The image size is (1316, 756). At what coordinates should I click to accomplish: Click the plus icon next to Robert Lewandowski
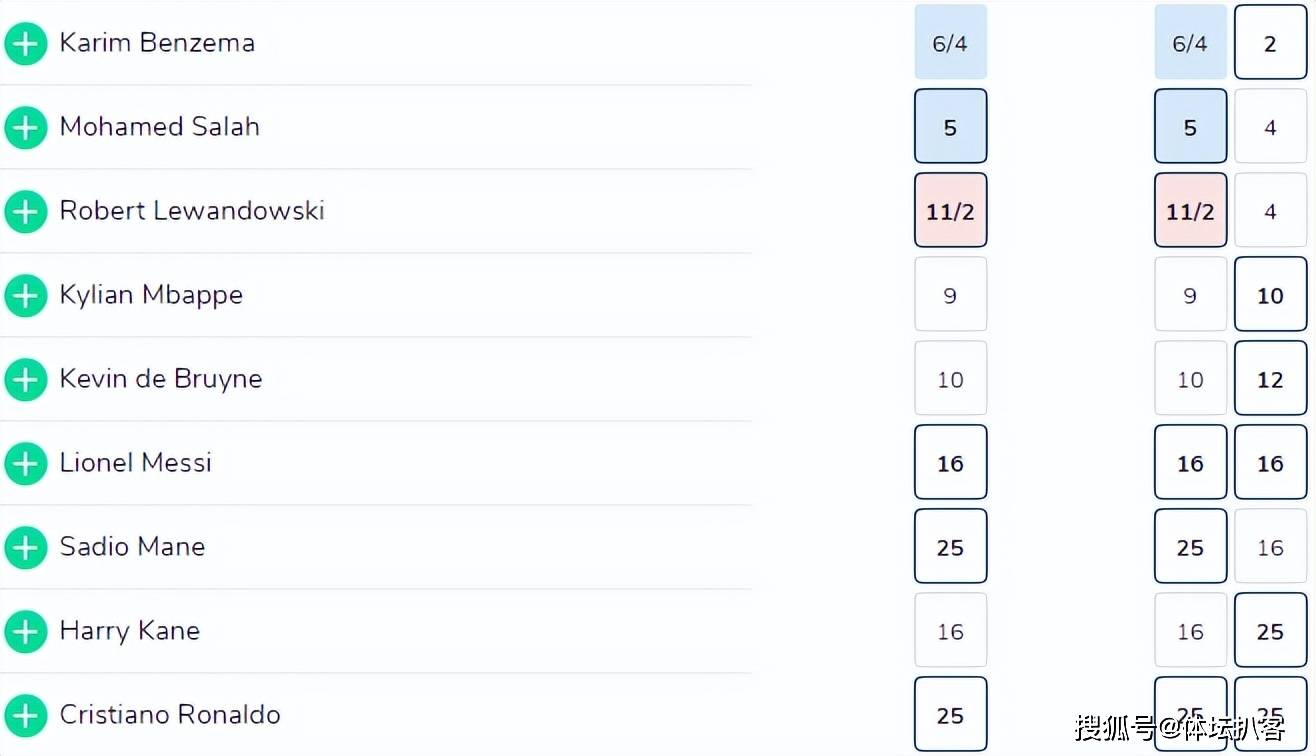26,211
